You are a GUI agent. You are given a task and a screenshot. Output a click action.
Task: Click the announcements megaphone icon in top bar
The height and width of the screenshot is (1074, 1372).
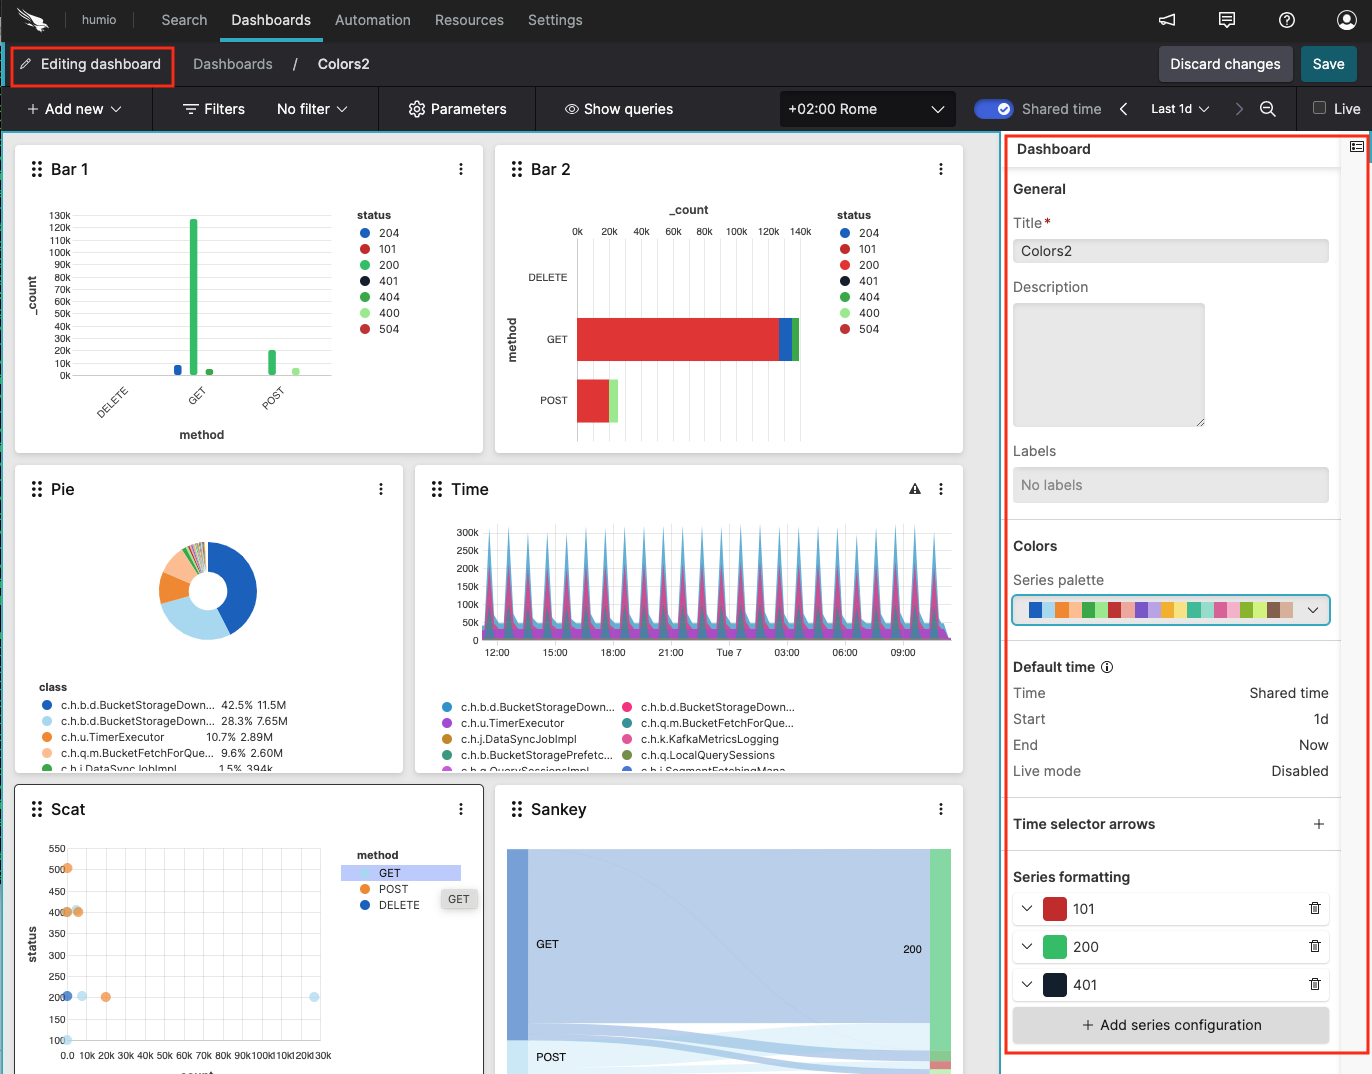coord(1166,20)
